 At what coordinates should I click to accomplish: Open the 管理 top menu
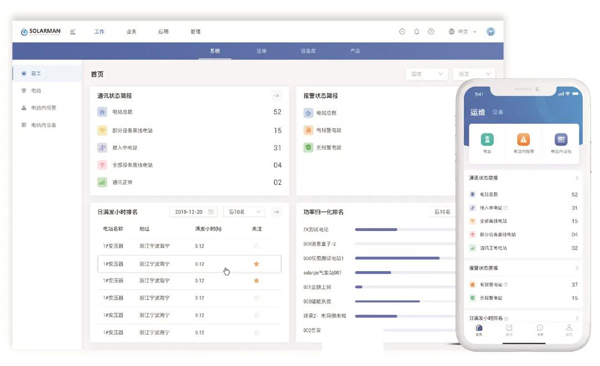coord(196,31)
